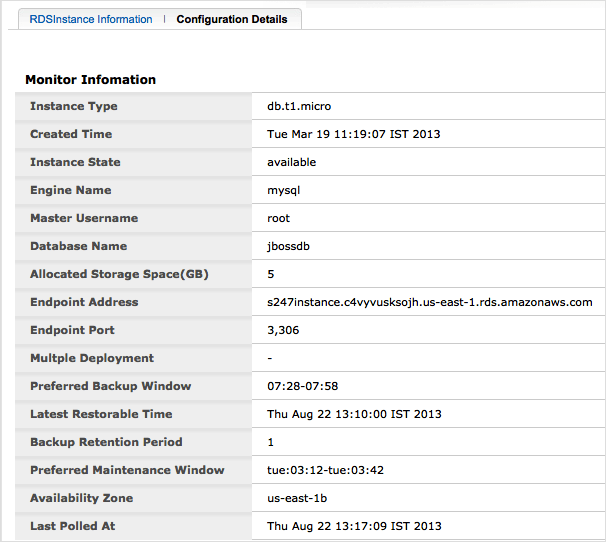Click the Latest Restorable Time label
The image size is (606, 542).
click(x=101, y=414)
